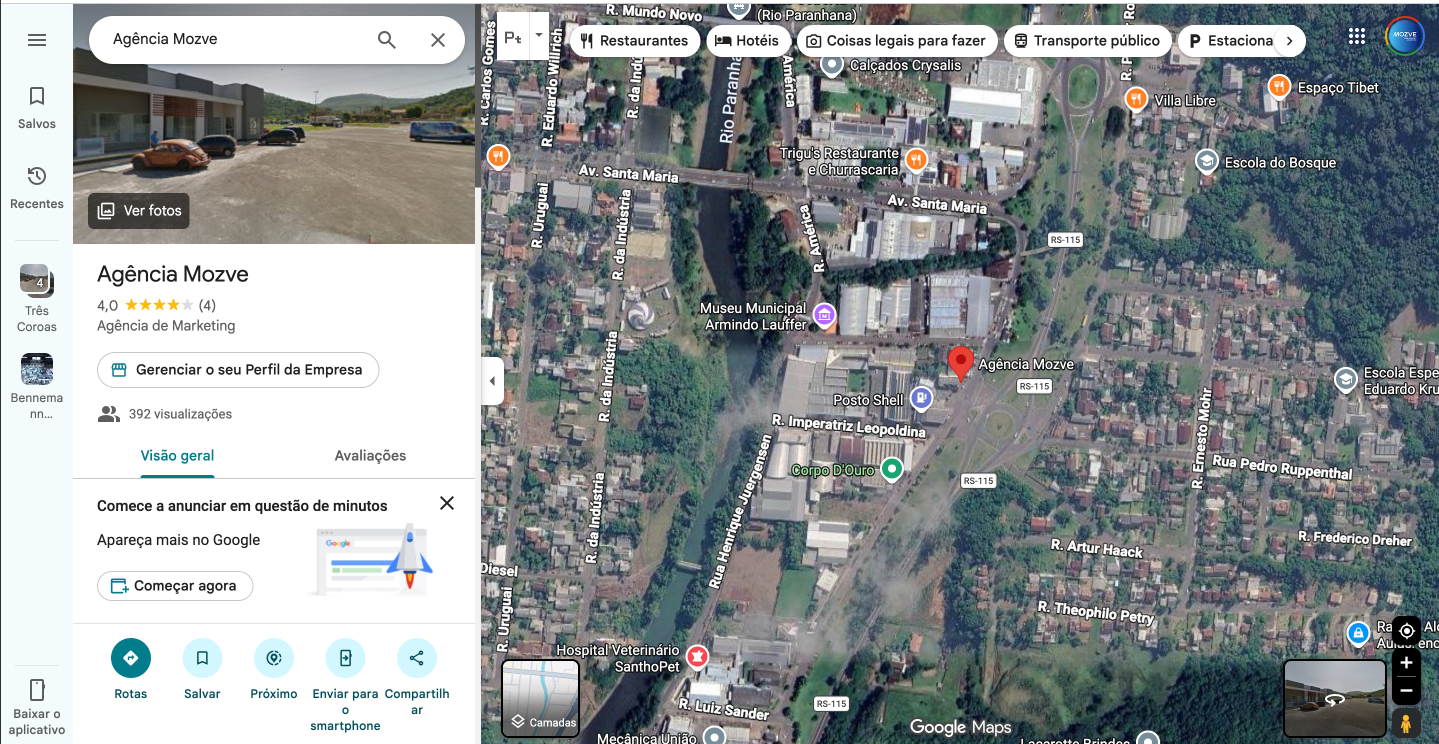Click the Villa Libre restaurant marker
Viewport: 1439px width, 744px height.
[1135, 99]
